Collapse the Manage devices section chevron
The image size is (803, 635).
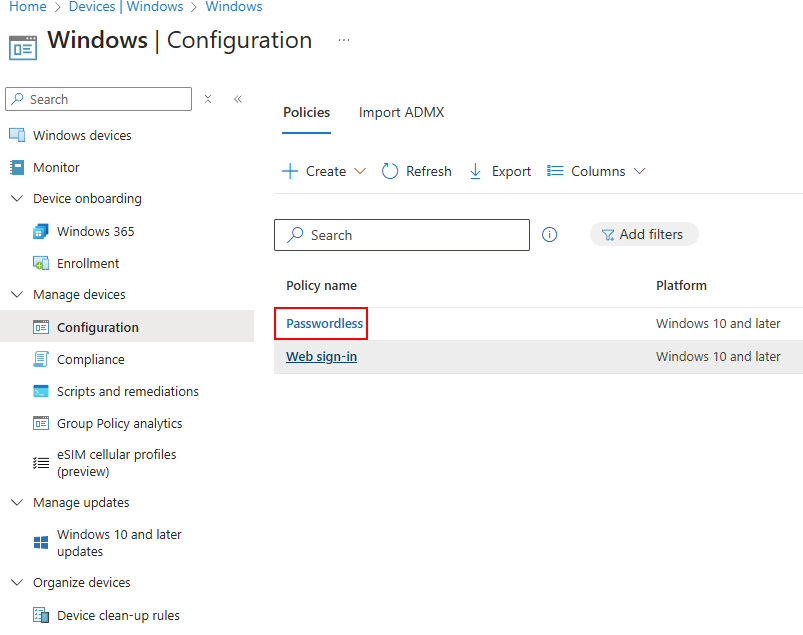click(x=17, y=294)
